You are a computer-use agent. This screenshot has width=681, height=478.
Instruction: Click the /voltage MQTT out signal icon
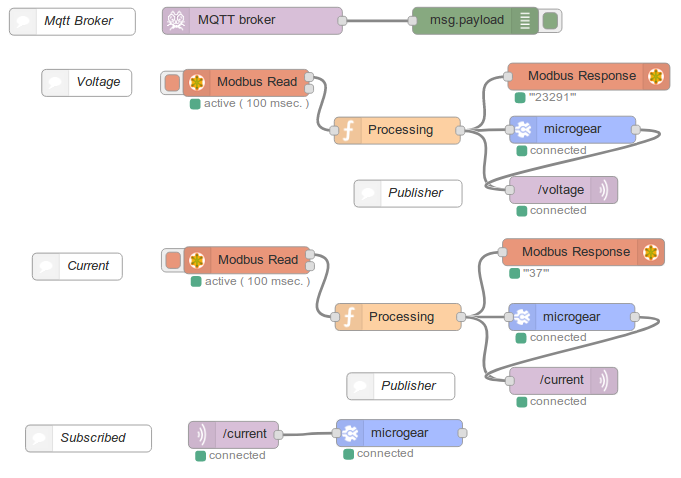coord(604,190)
